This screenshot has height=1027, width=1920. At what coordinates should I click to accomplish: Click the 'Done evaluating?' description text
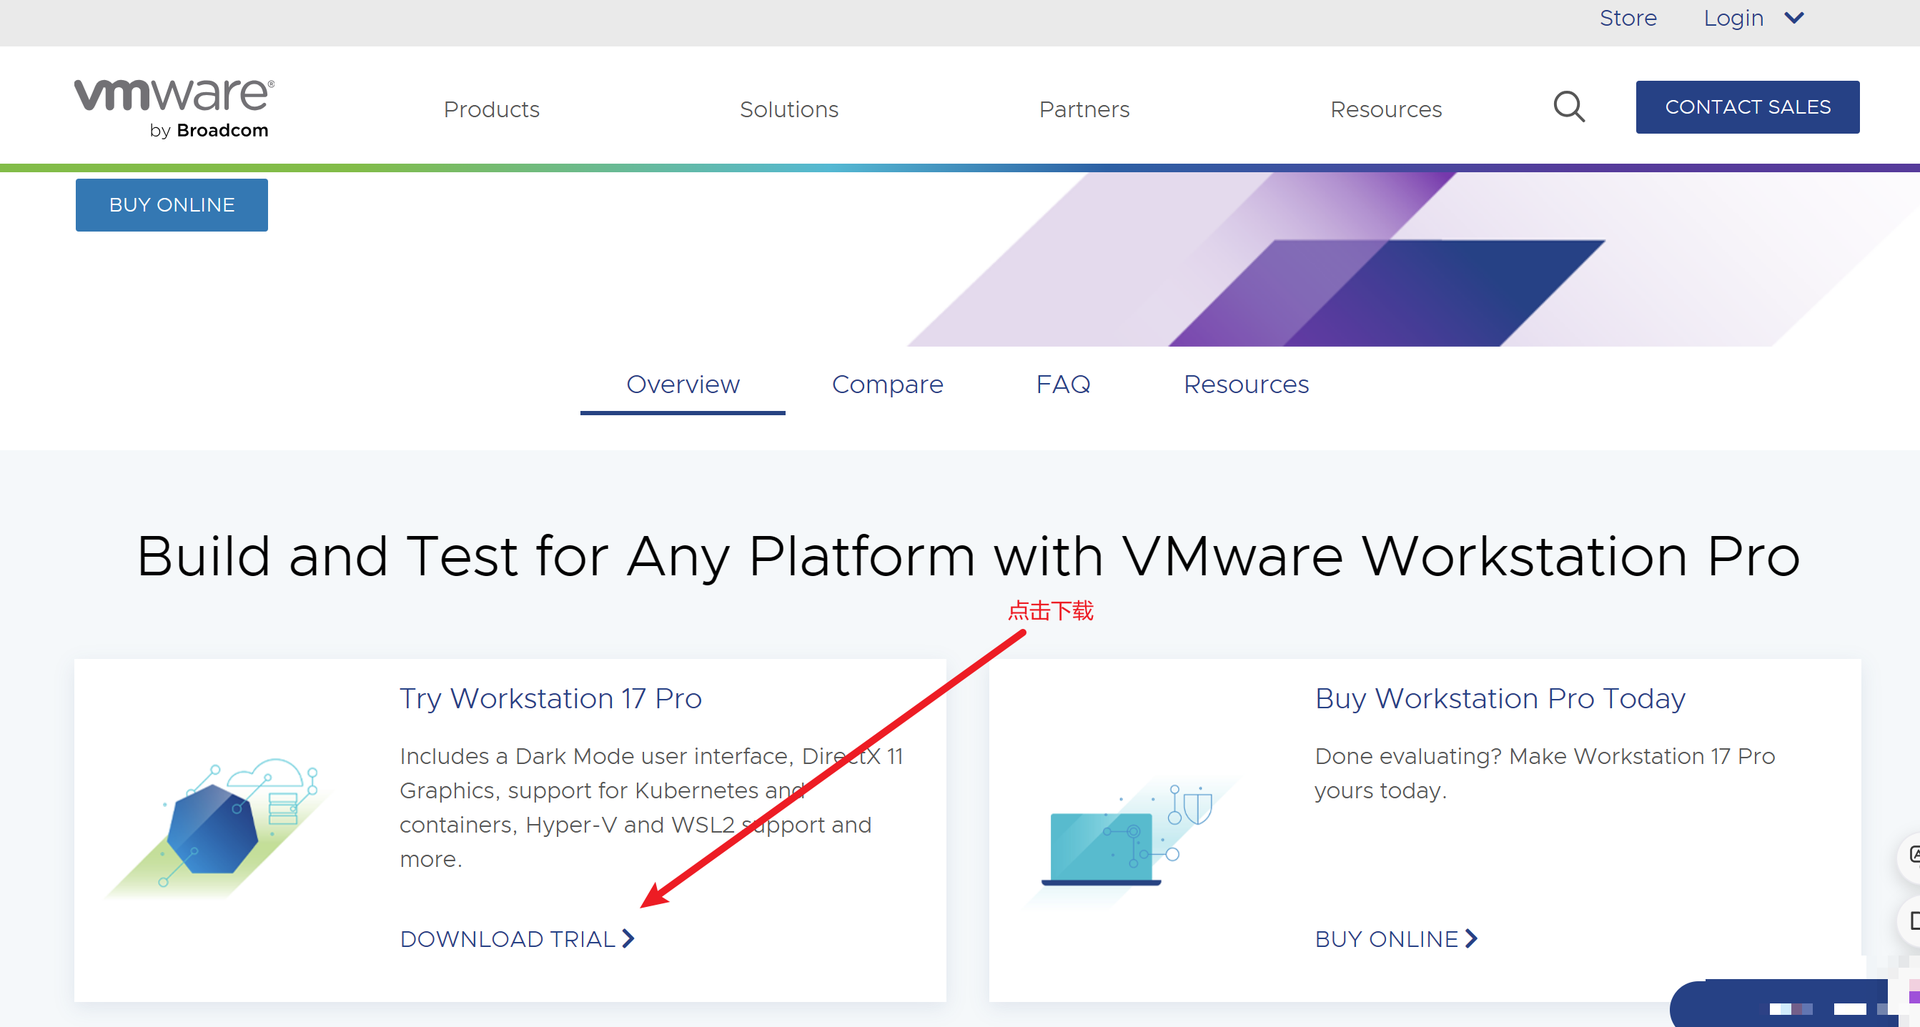1544,773
